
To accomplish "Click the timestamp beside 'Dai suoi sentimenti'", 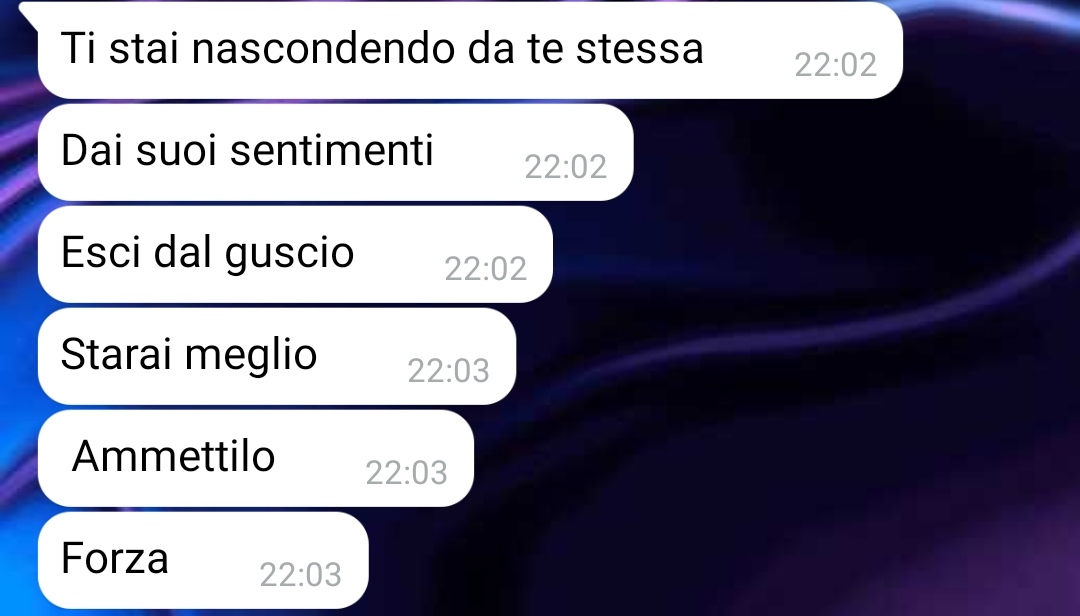I will 565,167.
